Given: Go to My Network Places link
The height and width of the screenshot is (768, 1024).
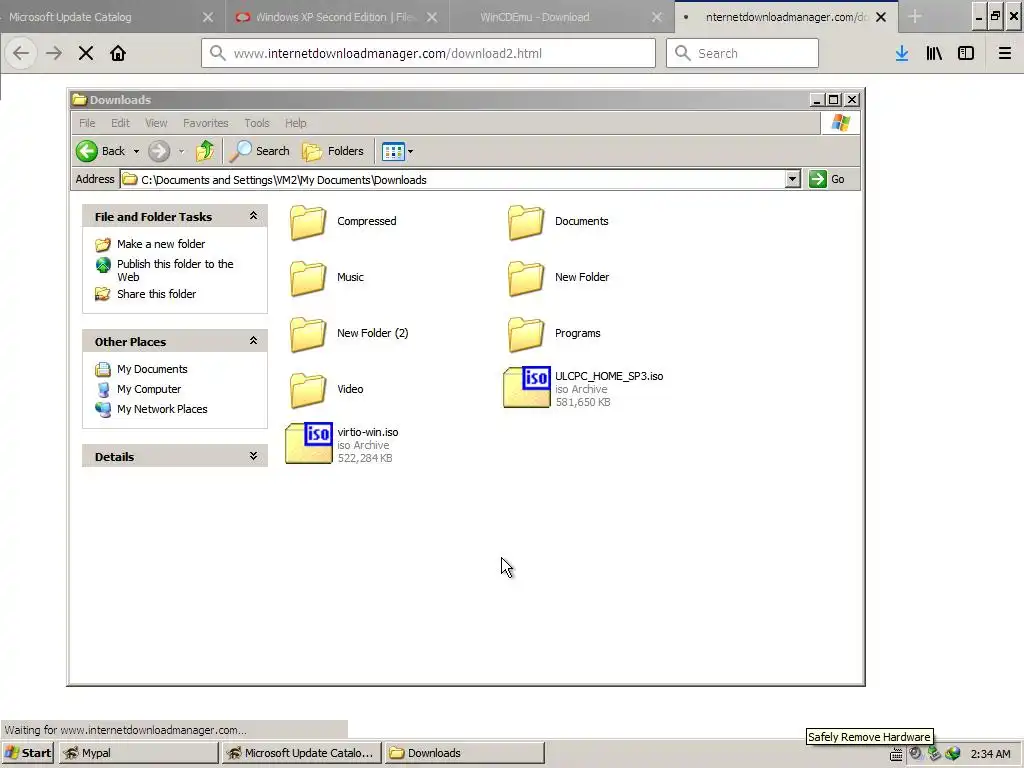Looking at the screenshot, I should 162,409.
